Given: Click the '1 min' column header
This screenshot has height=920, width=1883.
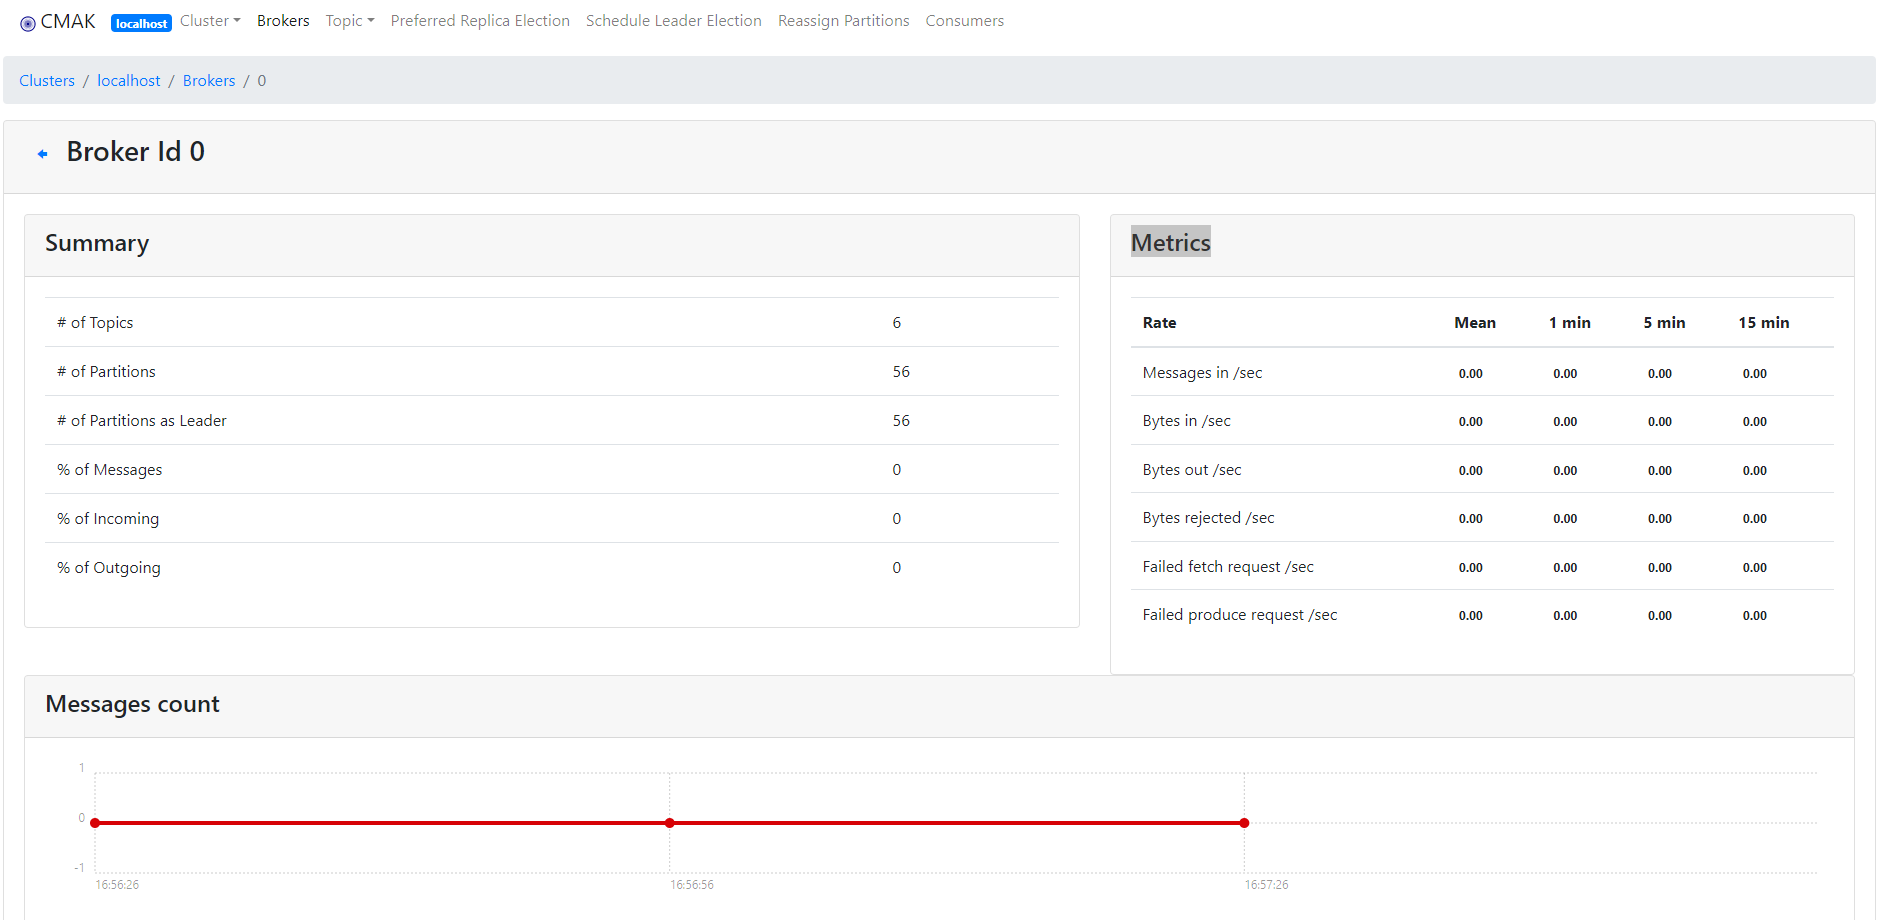Looking at the screenshot, I should tap(1570, 323).
